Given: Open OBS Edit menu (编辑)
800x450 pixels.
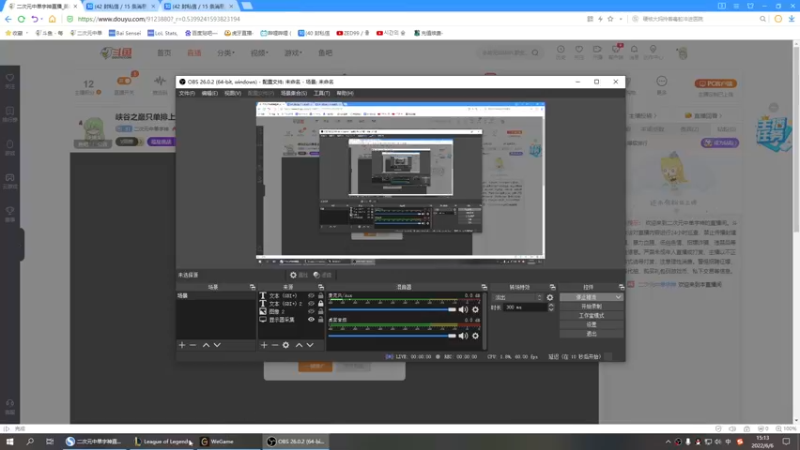Looking at the screenshot, I should (x=209, y=93).
